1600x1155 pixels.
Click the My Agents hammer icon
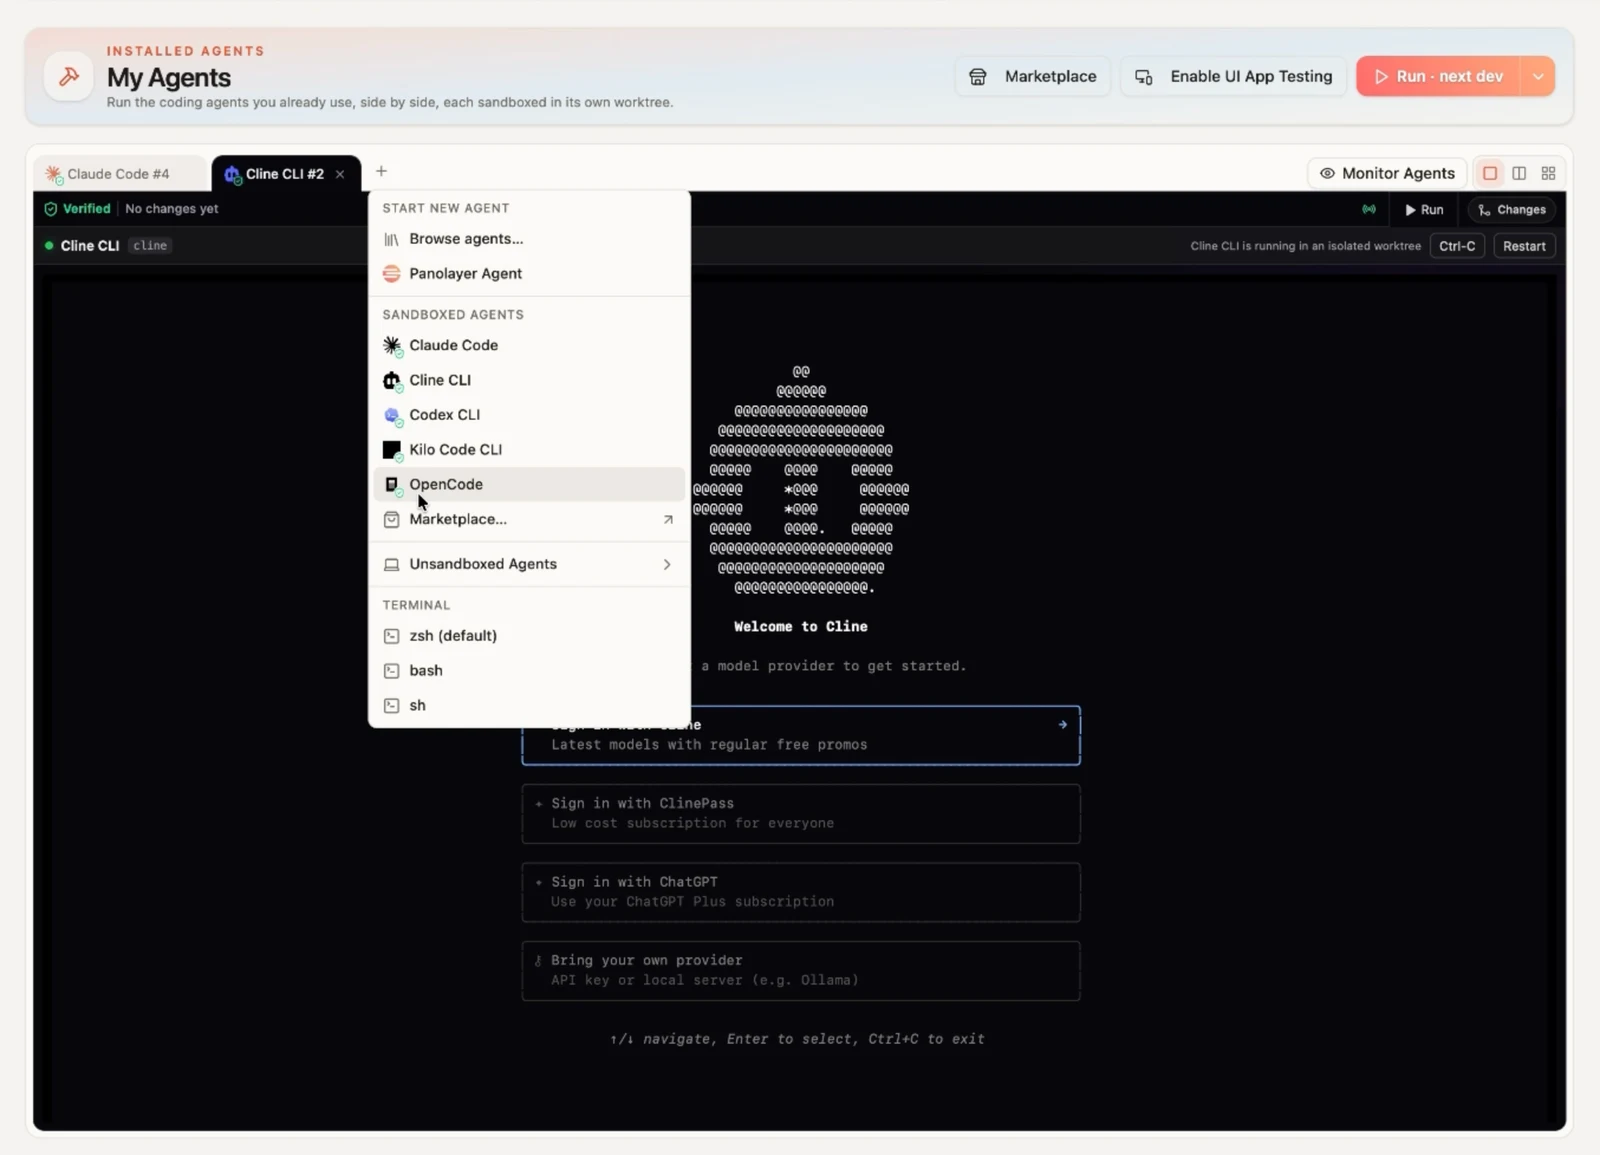point(69,76)
